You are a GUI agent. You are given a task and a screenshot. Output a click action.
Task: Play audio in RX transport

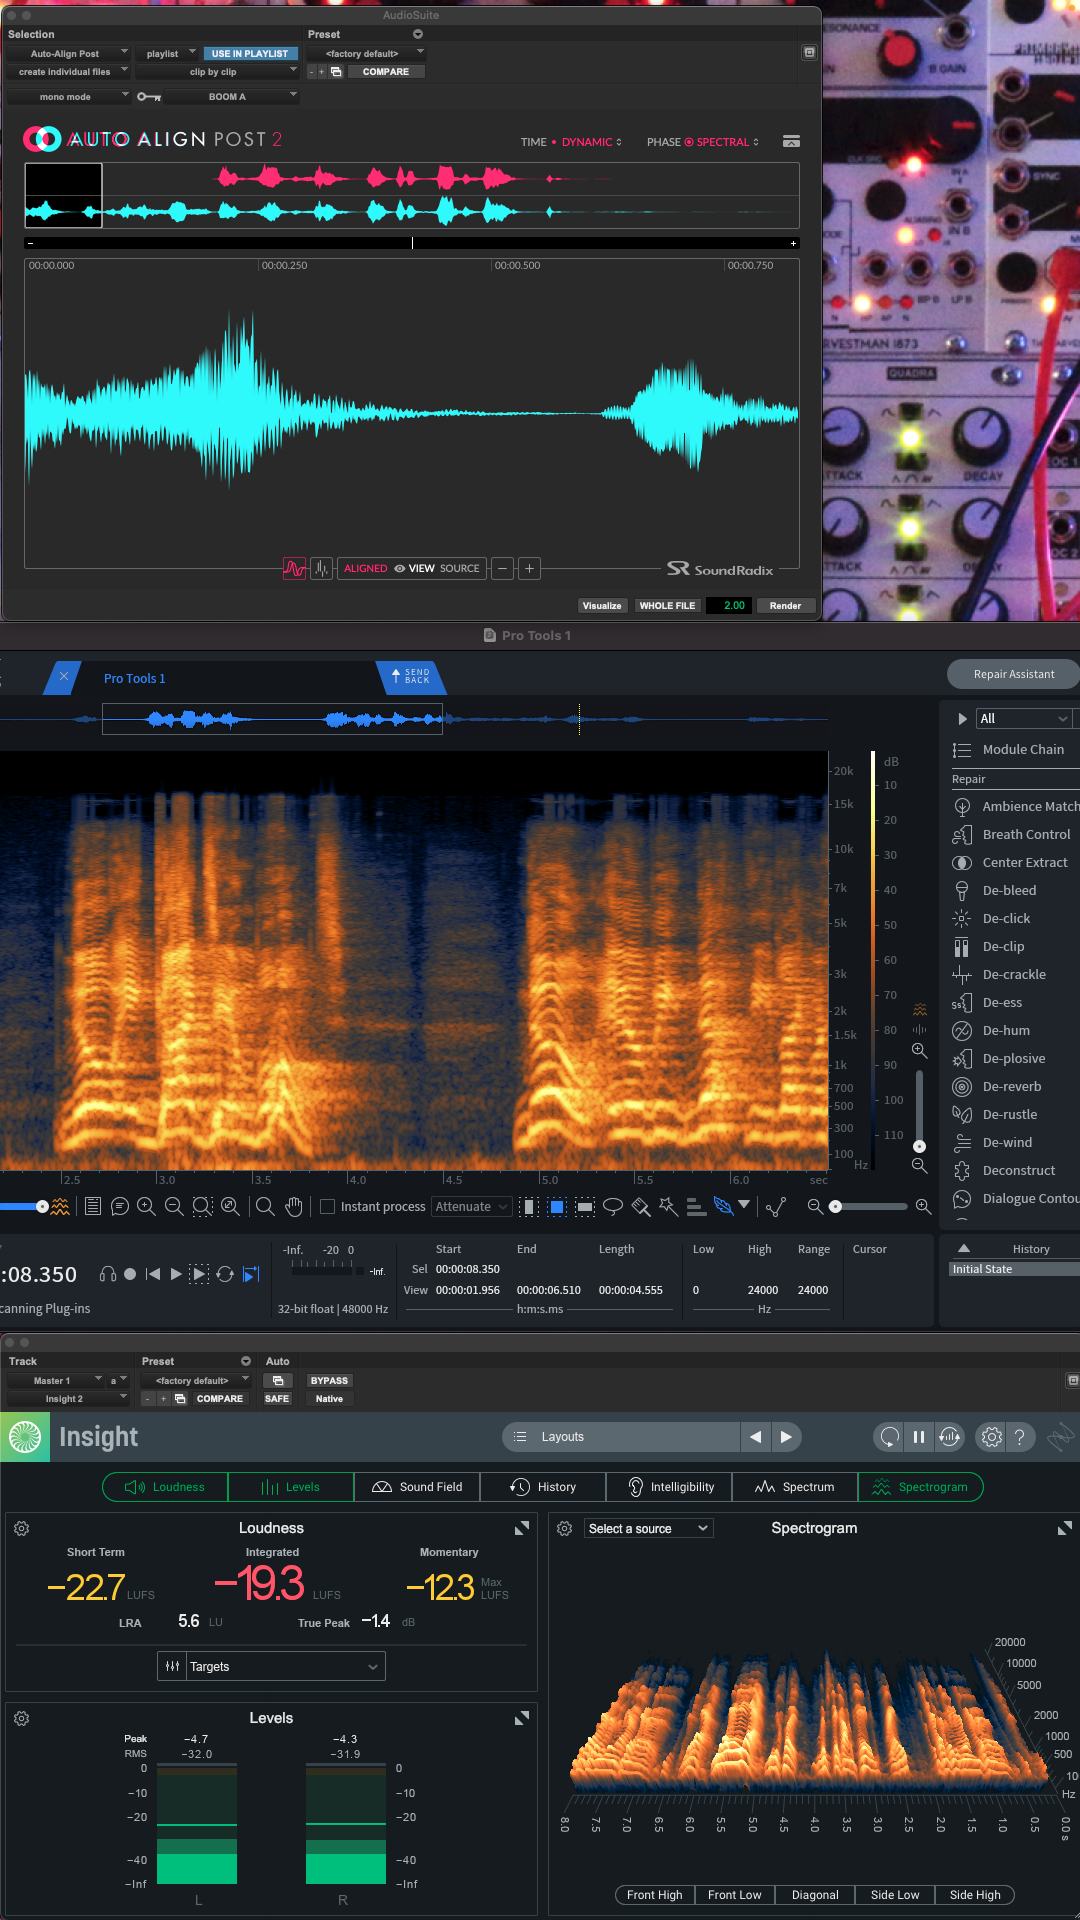(176, 1274)
